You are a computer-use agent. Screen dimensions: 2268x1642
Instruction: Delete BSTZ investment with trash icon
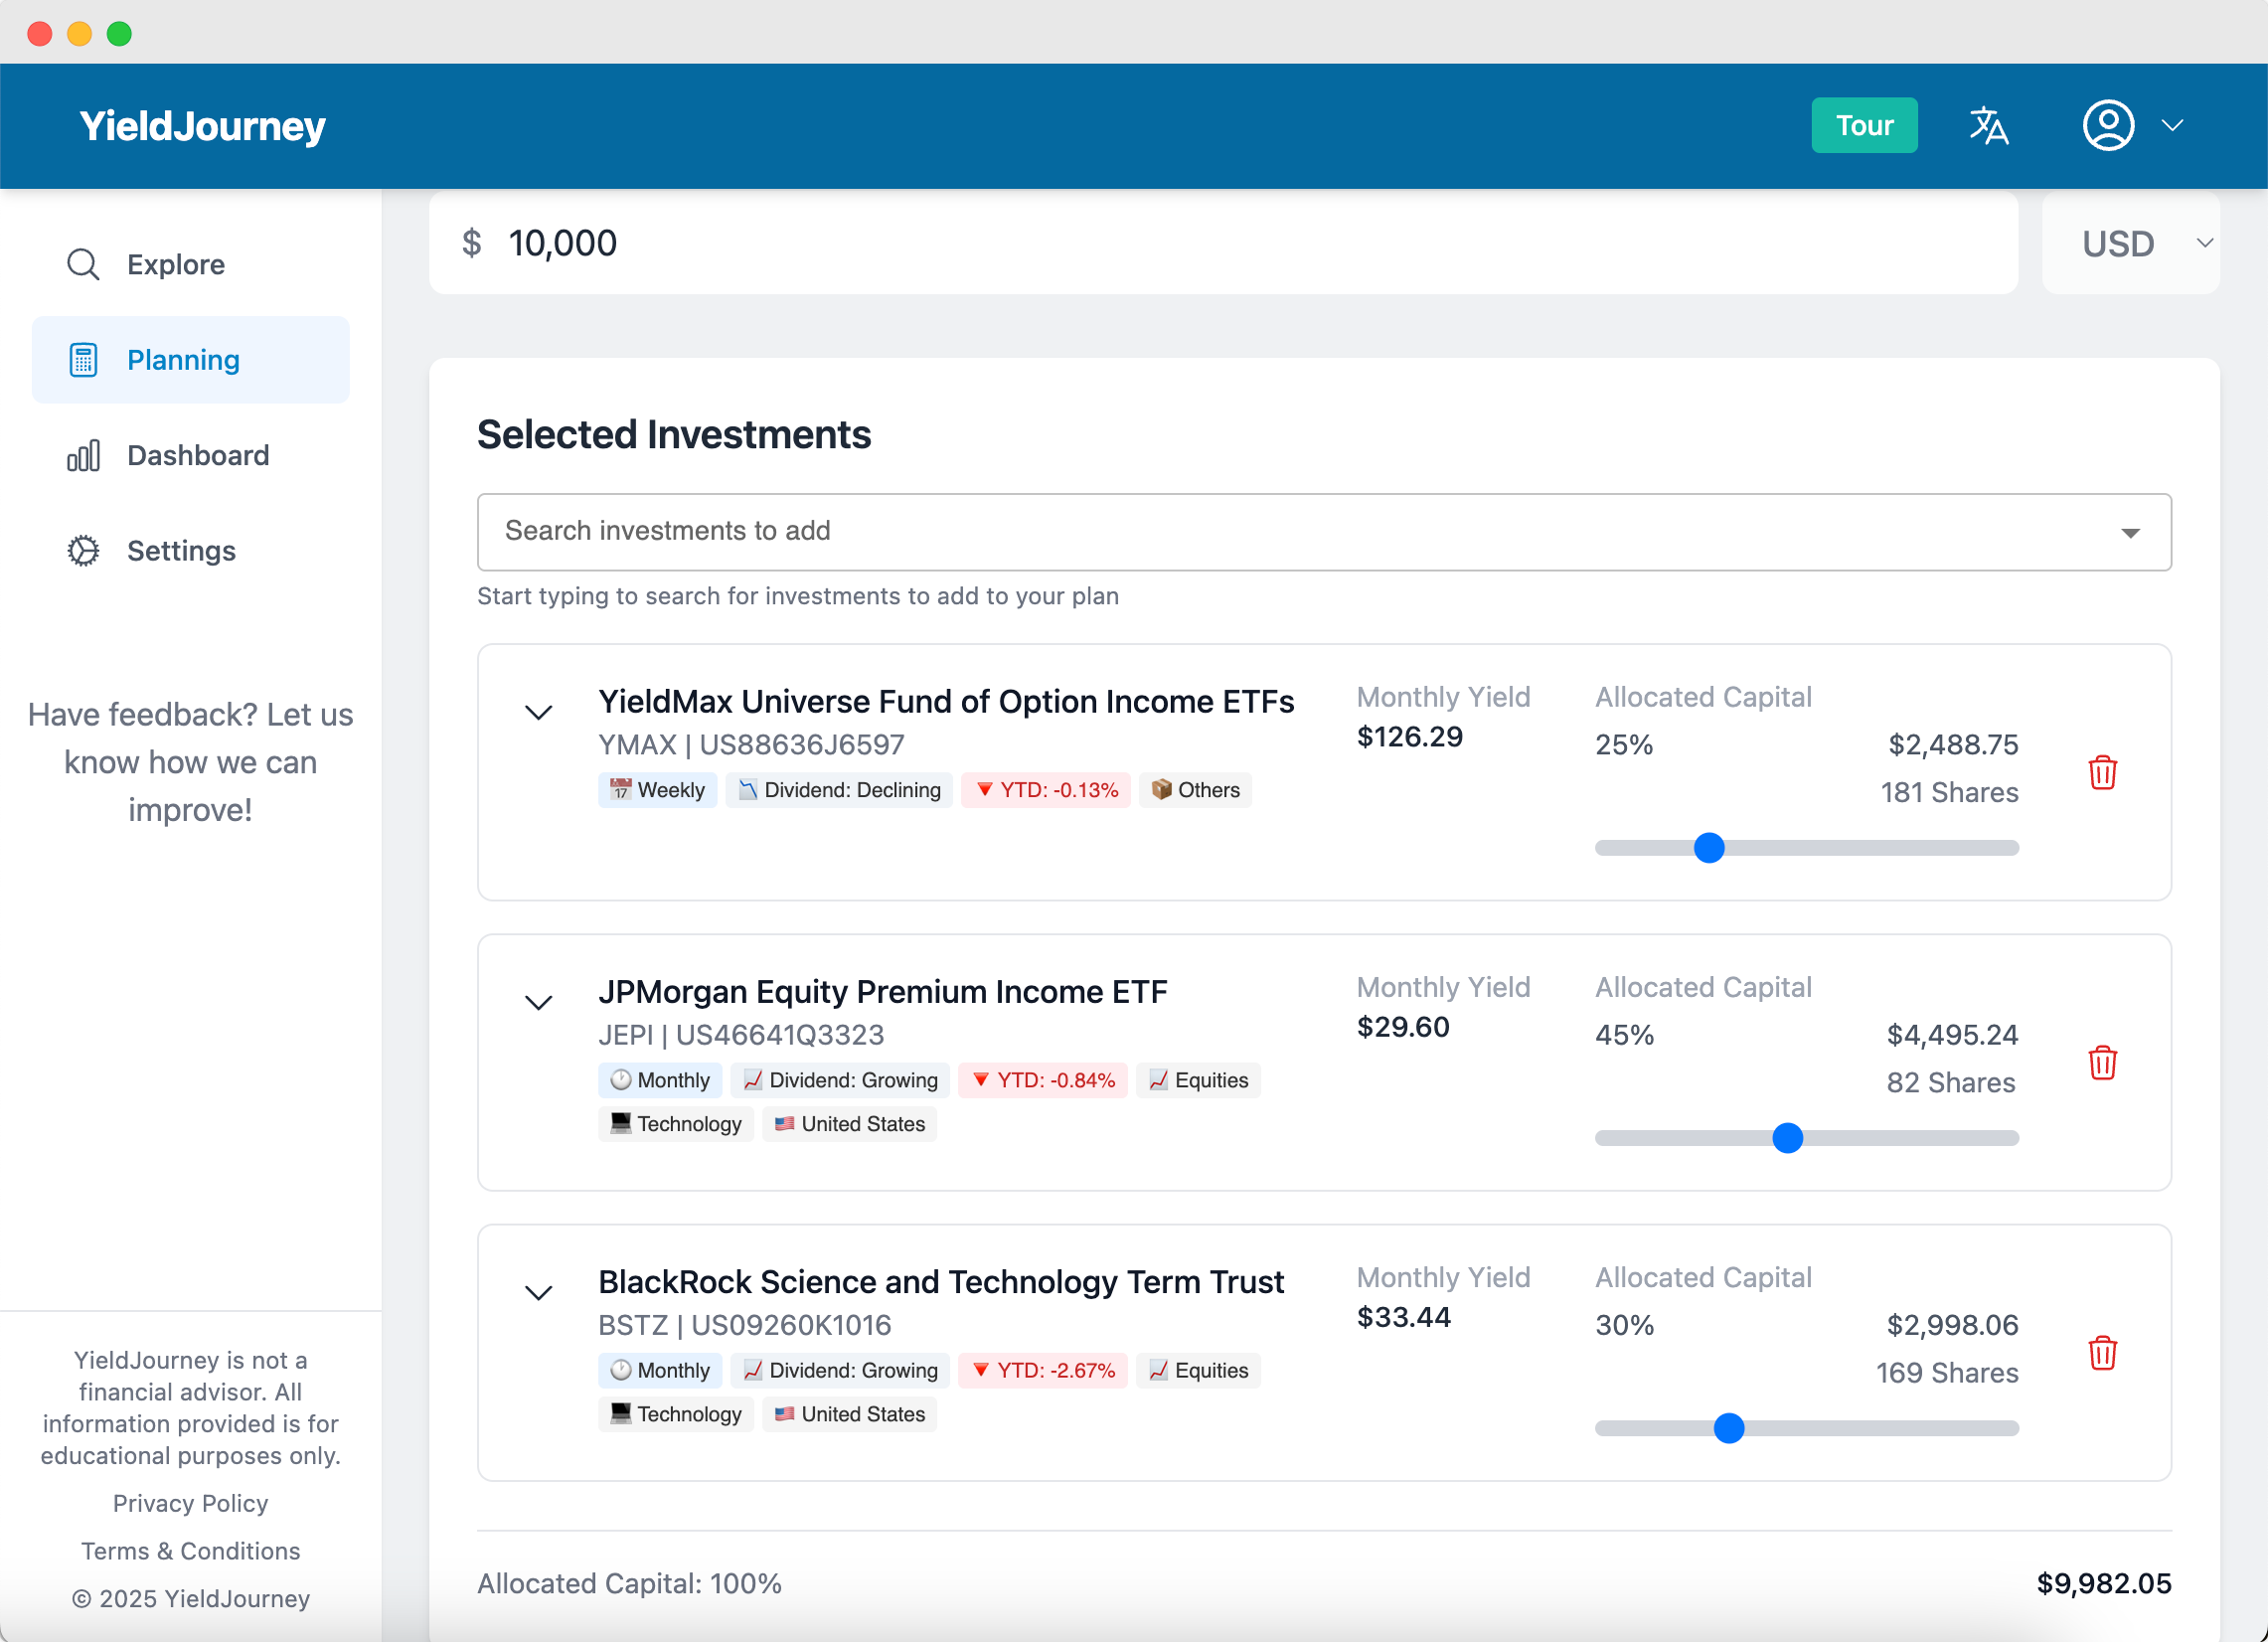point(2102,1352)
